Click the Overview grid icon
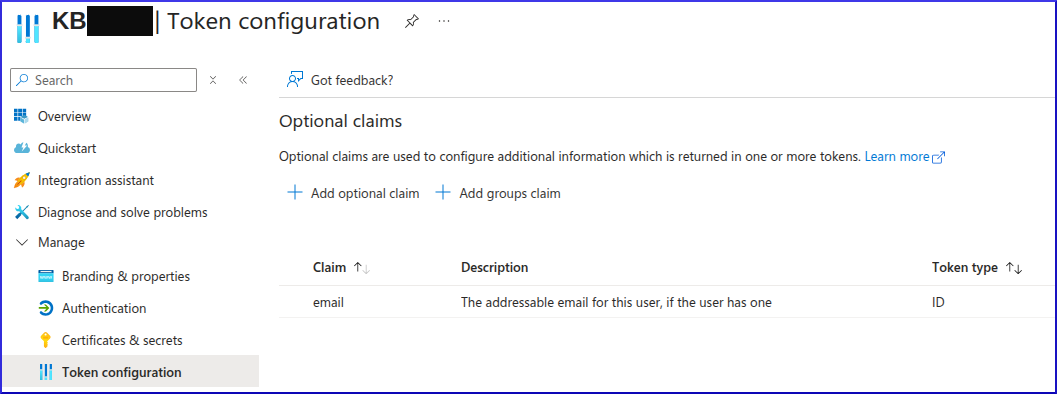 [x=22, y=116]
